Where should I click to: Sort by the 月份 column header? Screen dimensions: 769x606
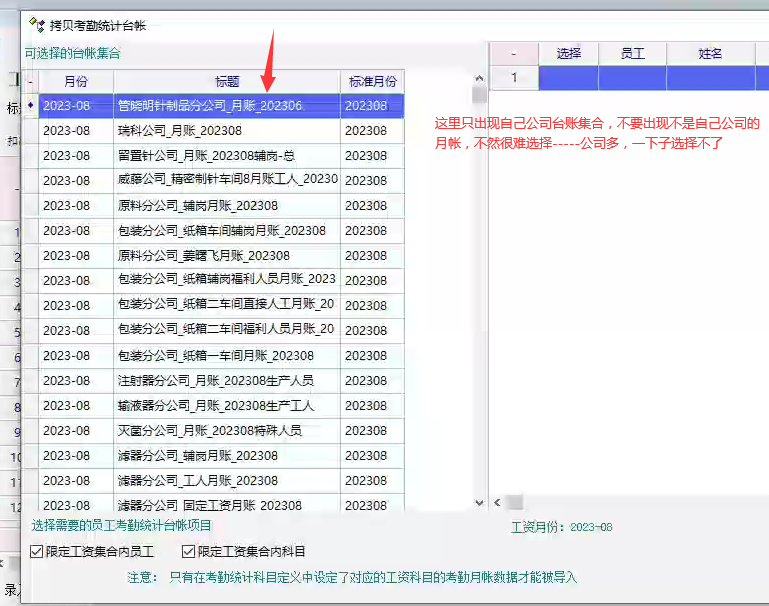(x=76, y=81)
